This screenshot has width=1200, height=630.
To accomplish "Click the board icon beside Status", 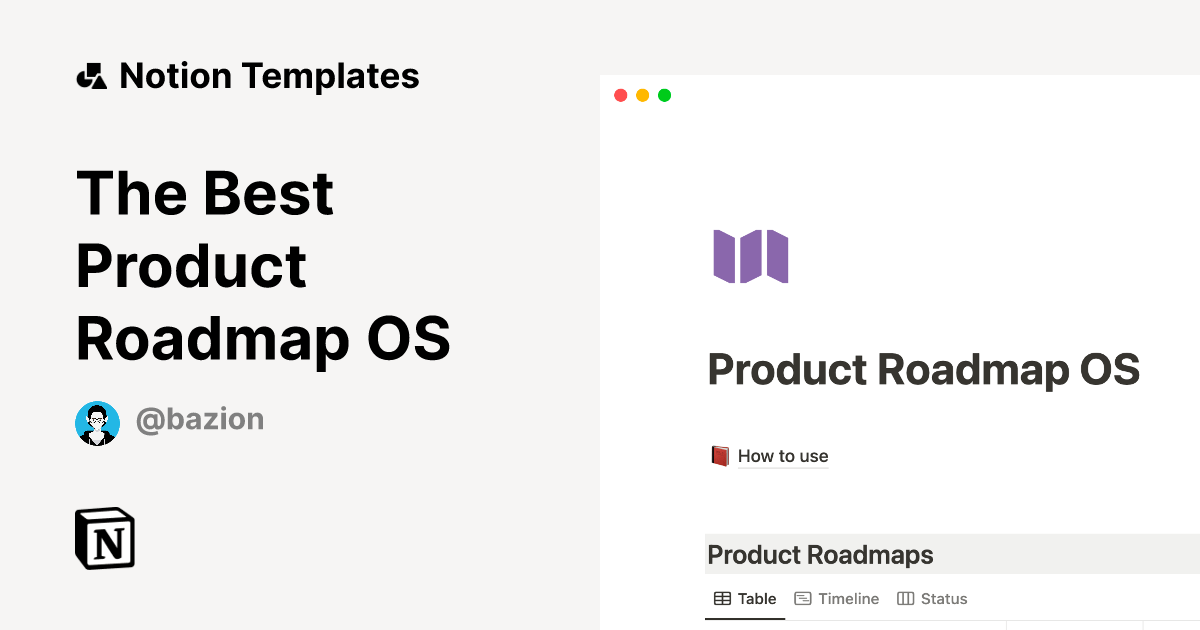I will (x=905, y=599).
